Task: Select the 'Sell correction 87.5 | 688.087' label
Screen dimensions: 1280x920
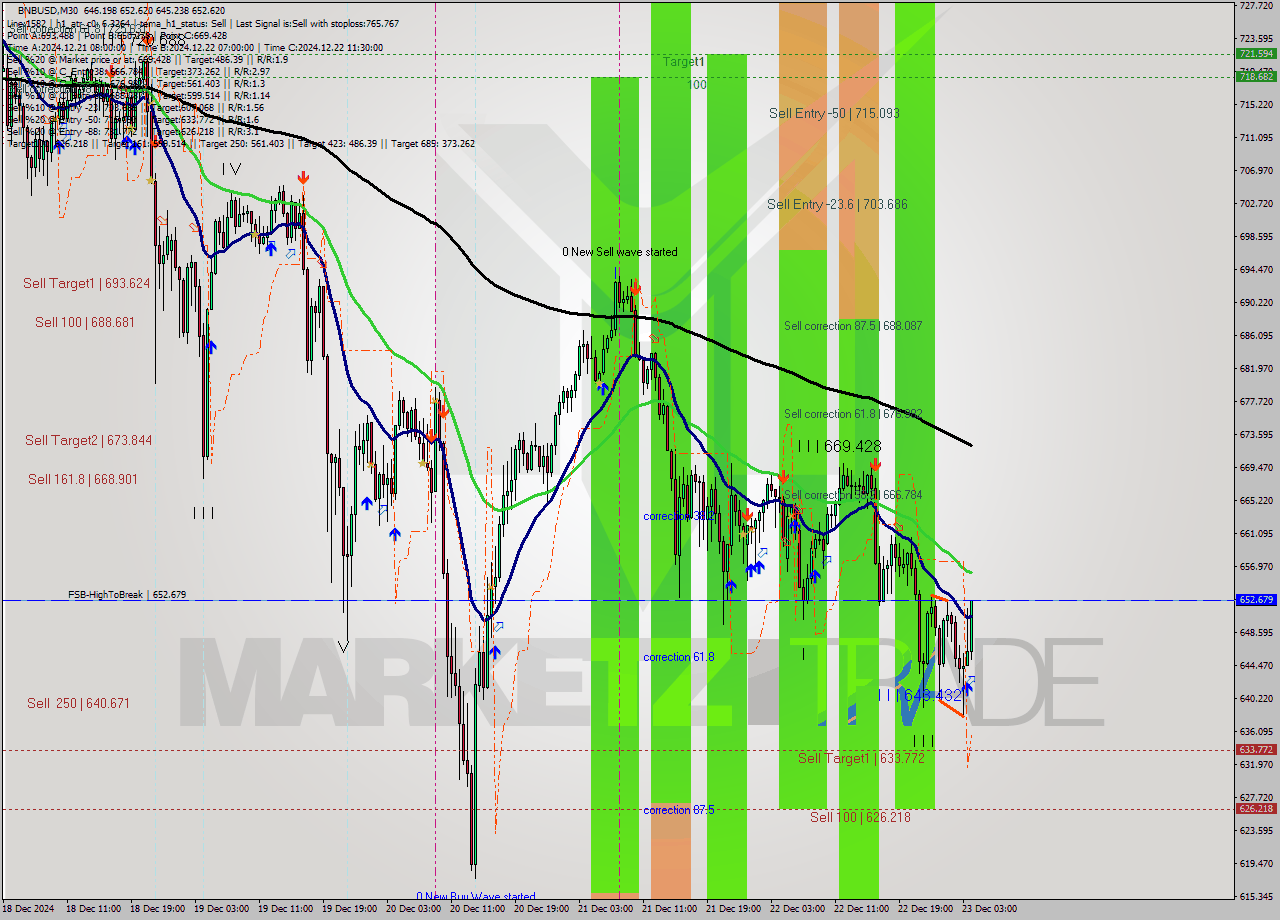Action: coord(853,326)
